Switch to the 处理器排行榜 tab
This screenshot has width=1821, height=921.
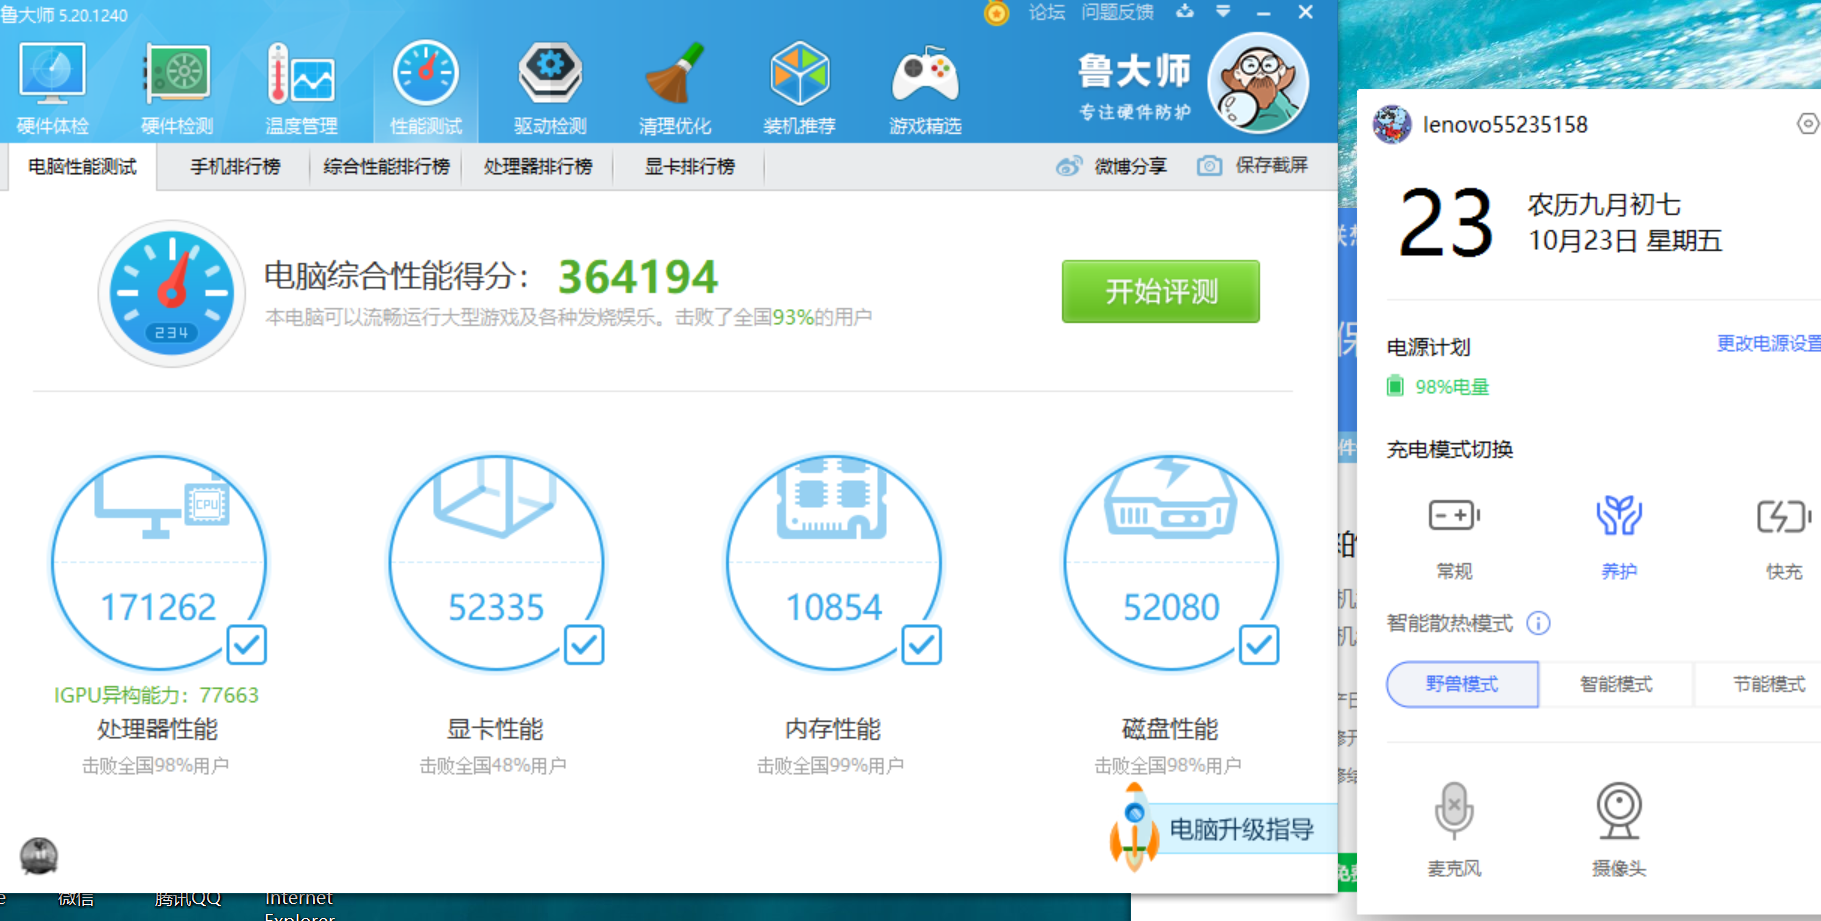click(538, 167)
